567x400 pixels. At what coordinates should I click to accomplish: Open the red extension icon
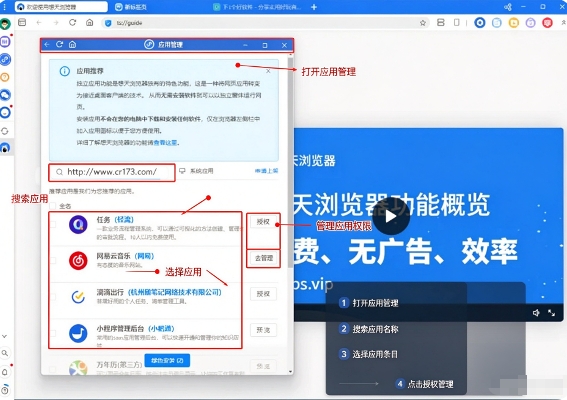547,23
